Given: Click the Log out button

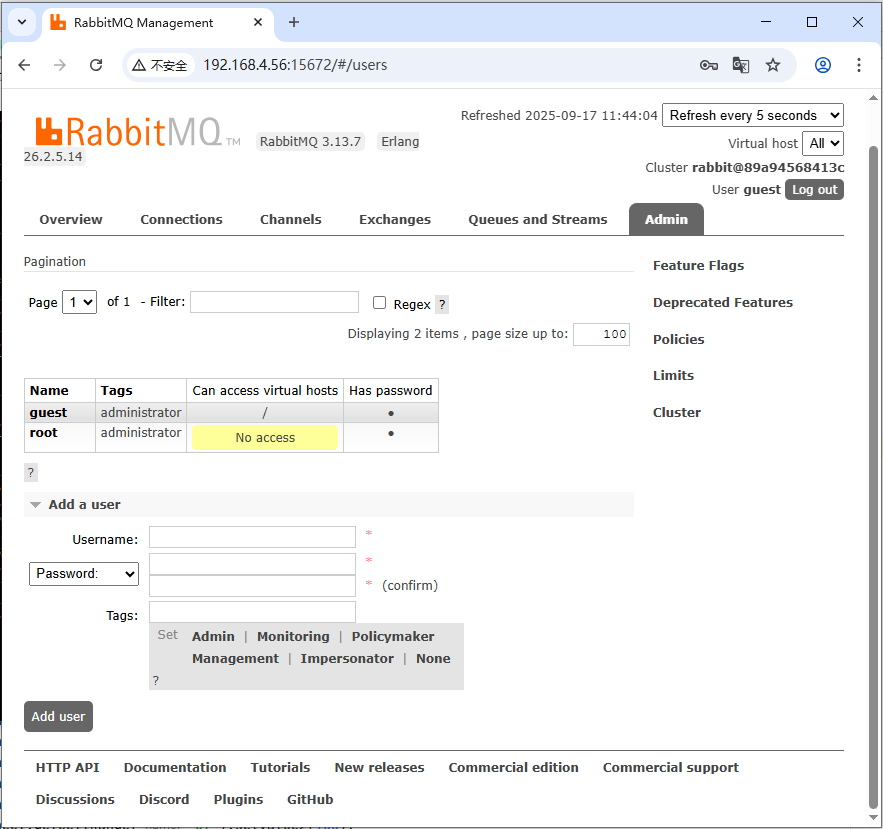Looking at the screenshot, I should (814, 190).
